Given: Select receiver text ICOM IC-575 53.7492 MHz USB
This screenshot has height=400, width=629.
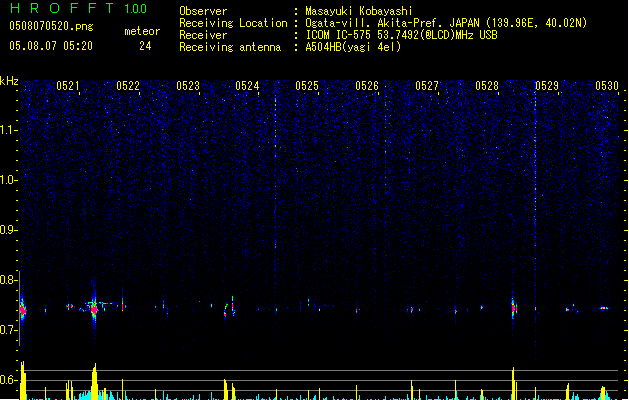Looking at the screenshot, I should (401, 35).
